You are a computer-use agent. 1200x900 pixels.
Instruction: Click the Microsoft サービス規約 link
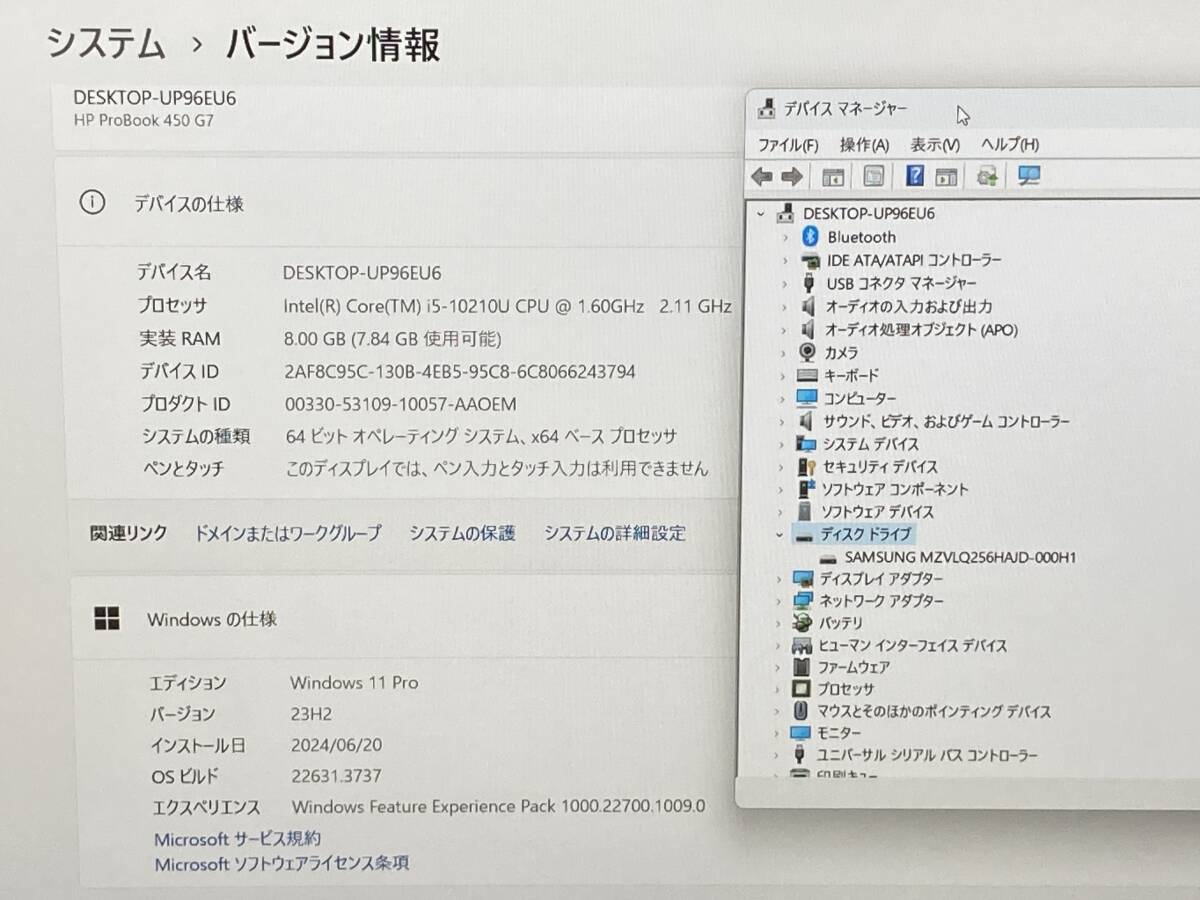[x=237, y=839]
